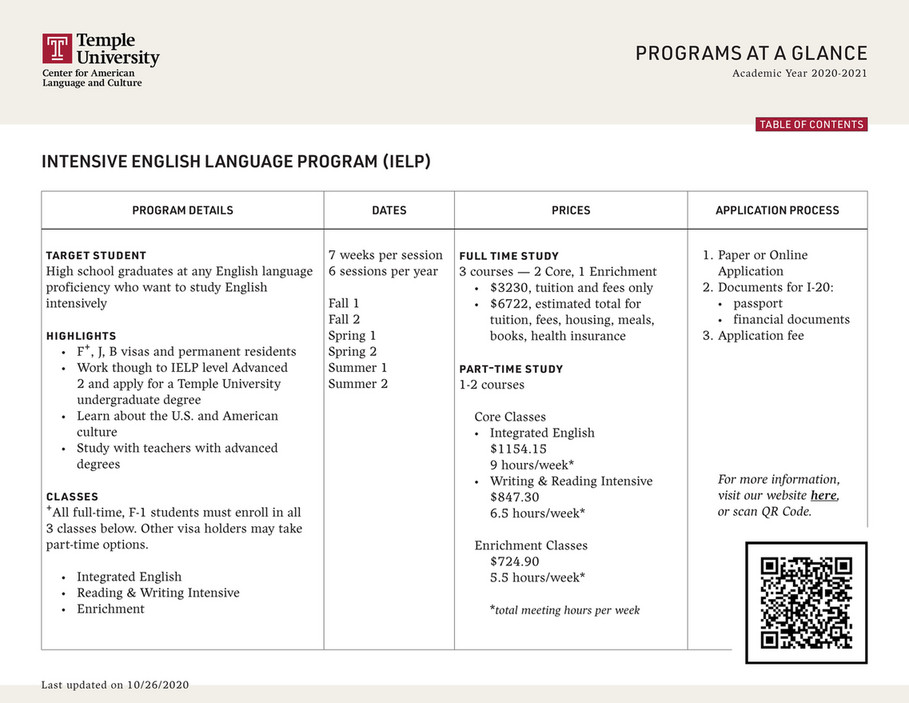
Task: Select the 'Prices' column header
Action: click(571, 211)
